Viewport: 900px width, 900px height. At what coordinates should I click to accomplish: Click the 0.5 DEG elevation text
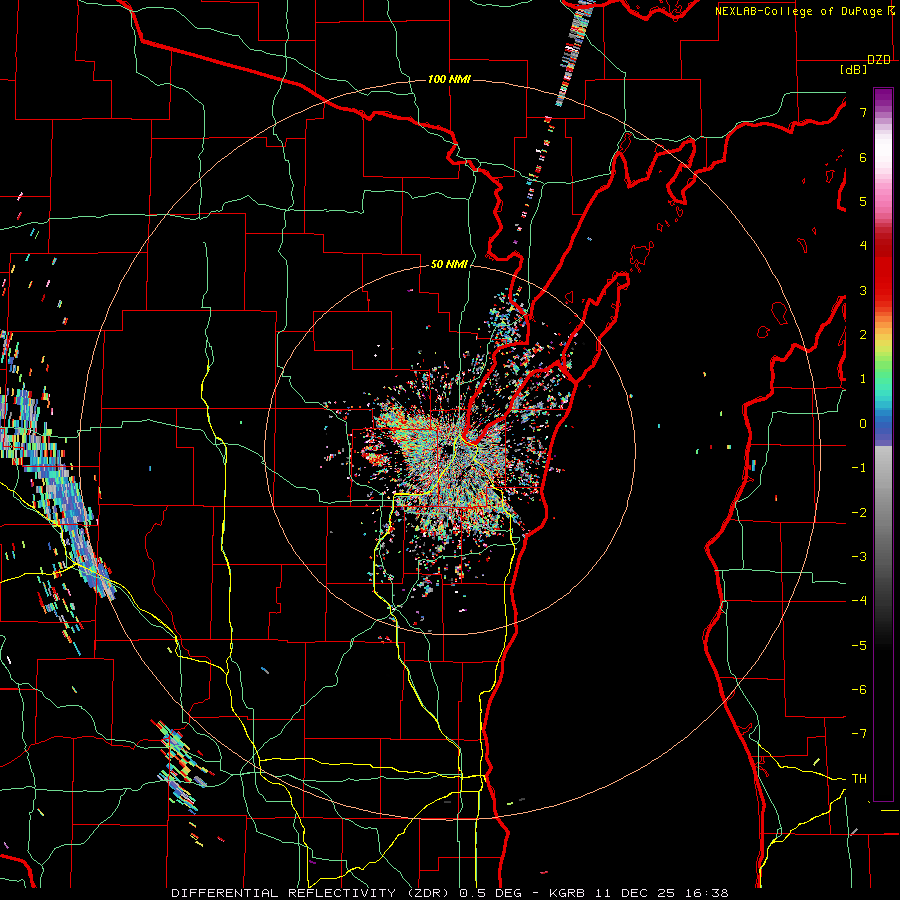click(x=490, y=893)
